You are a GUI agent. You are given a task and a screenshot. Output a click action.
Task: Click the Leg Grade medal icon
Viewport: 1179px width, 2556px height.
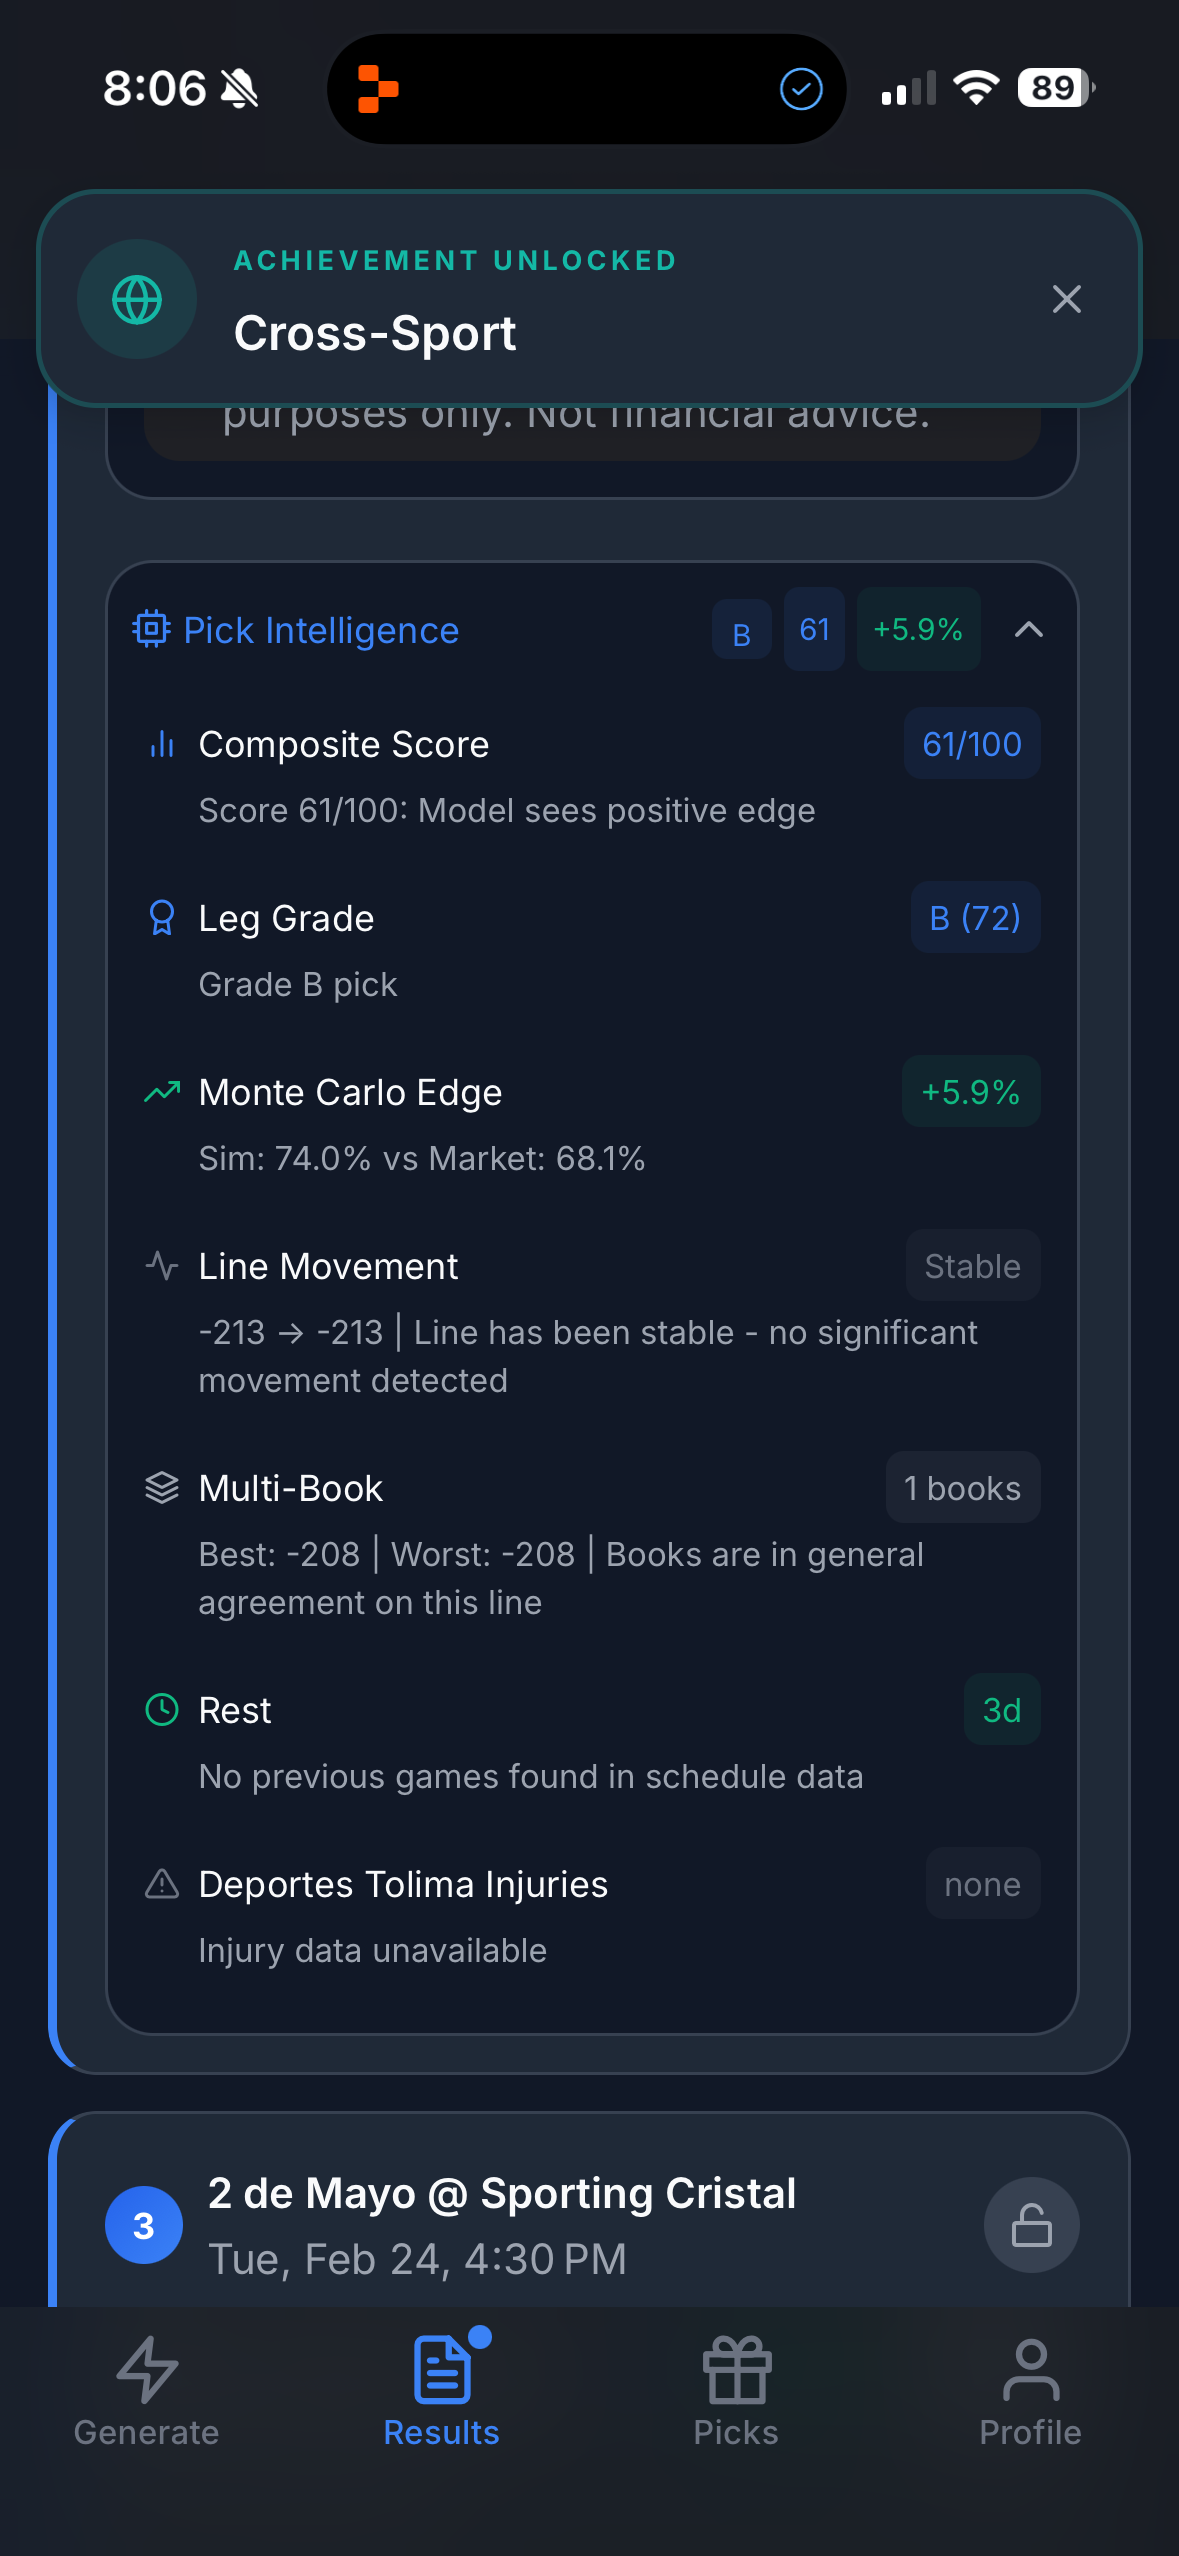click(161, 917)
